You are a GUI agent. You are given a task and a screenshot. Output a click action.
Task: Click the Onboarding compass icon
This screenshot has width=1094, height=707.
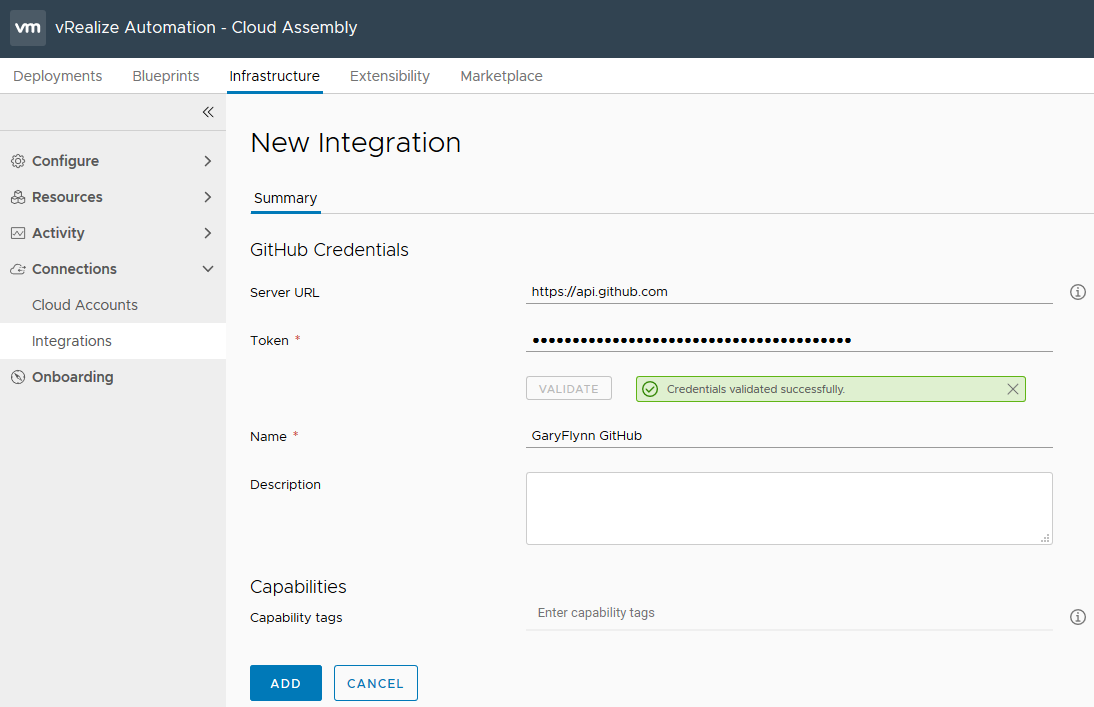click(x=18, y=378)
